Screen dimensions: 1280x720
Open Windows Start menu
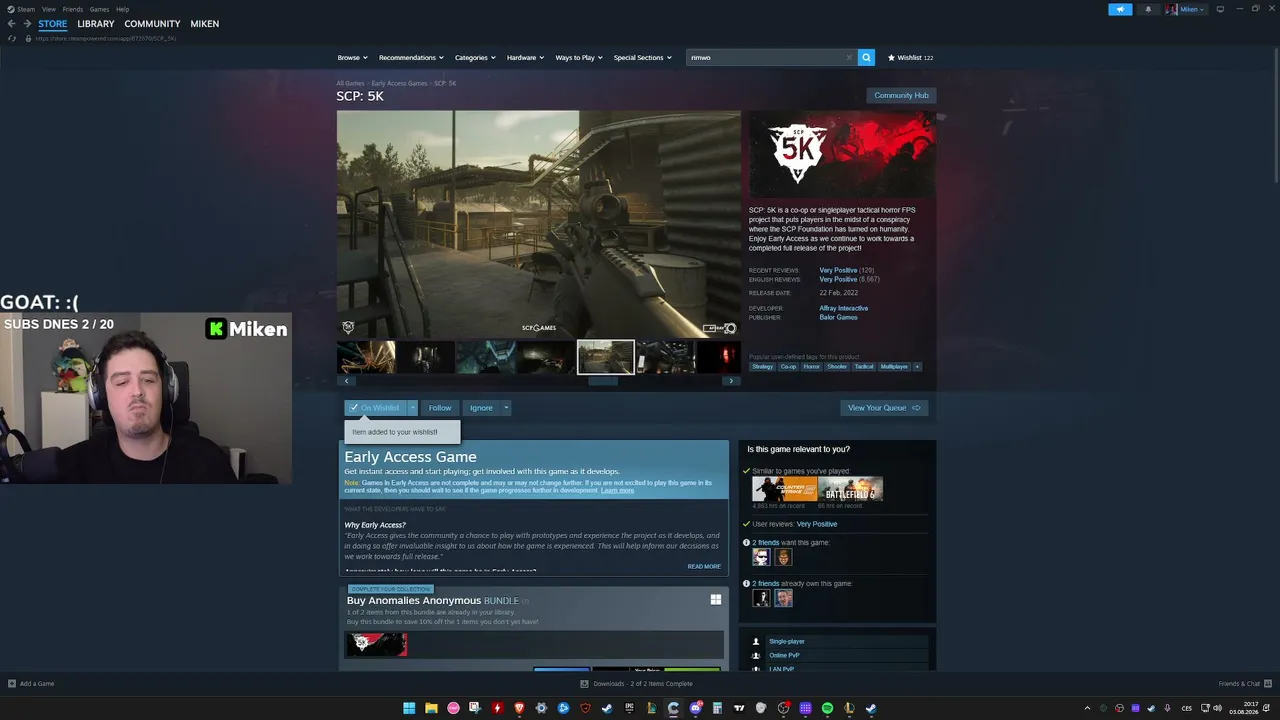[409, 708]
